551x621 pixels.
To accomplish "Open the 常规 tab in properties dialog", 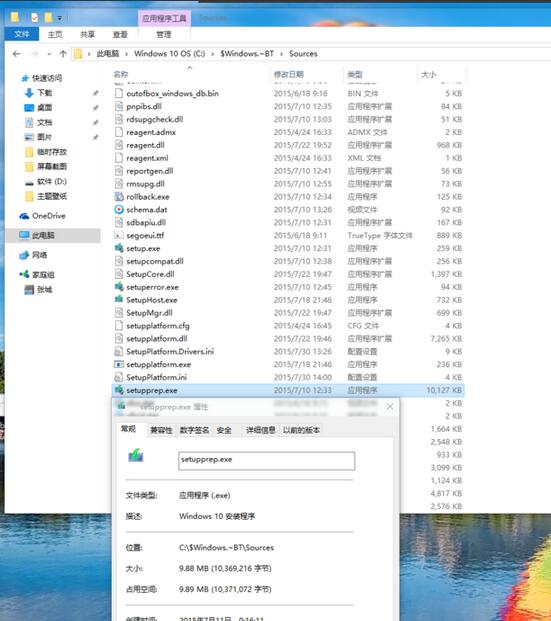I will click(128, 429).
